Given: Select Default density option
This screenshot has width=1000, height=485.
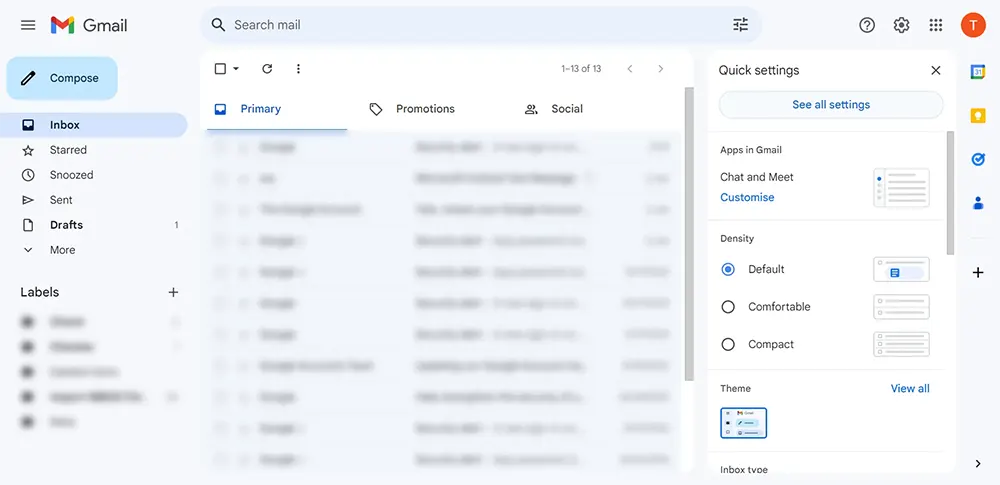Looking at the screenshot, I should [728, 269].
